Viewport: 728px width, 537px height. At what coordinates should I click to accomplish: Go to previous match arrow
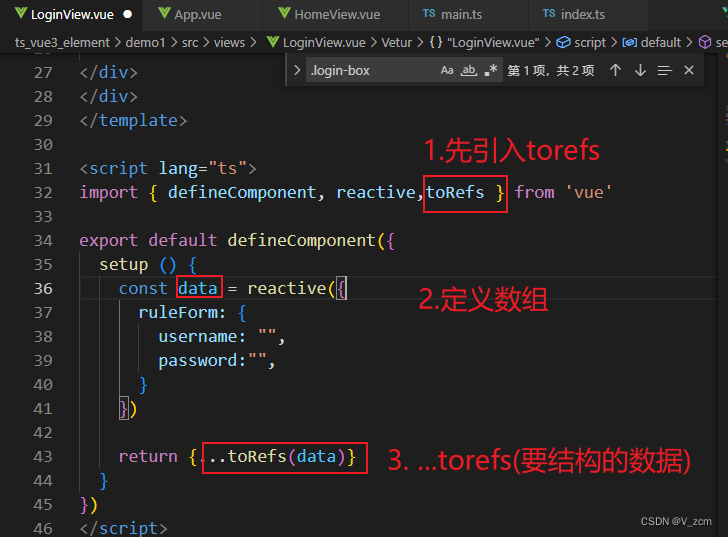616,71
